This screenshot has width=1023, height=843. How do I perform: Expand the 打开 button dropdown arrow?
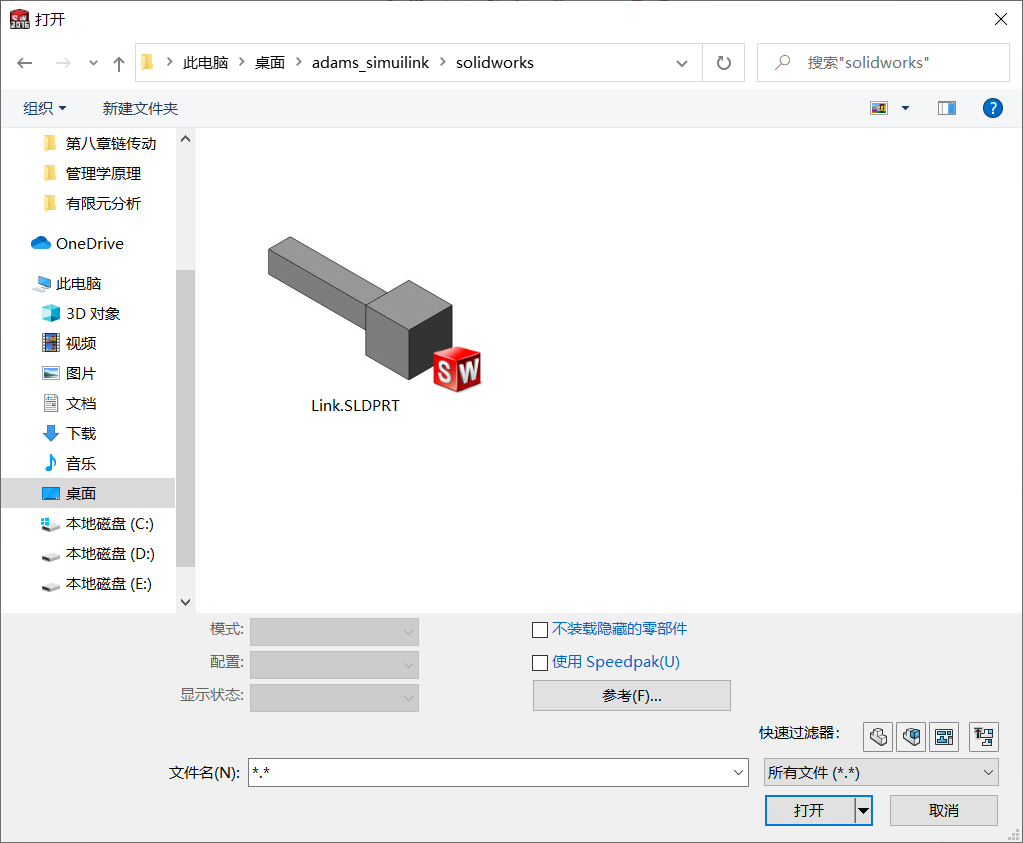pyautogui.click(x=861, y=810)
